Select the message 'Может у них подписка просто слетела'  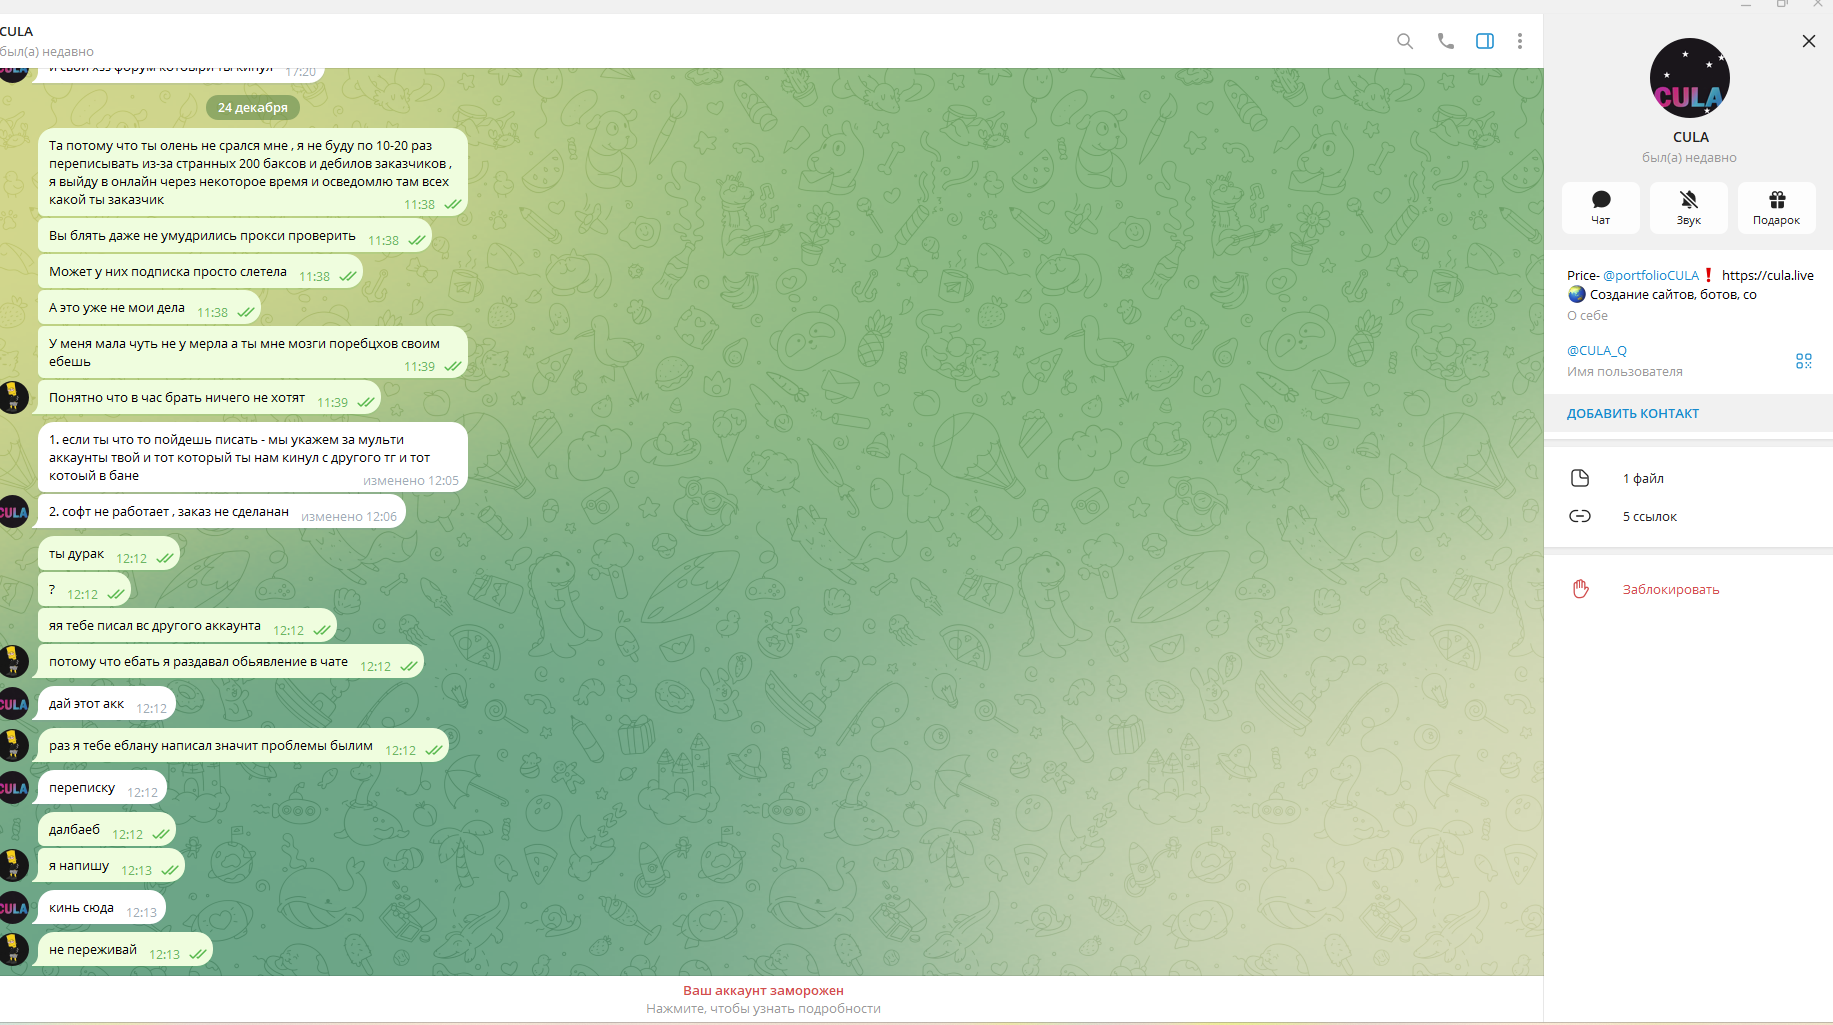(200, 272)
